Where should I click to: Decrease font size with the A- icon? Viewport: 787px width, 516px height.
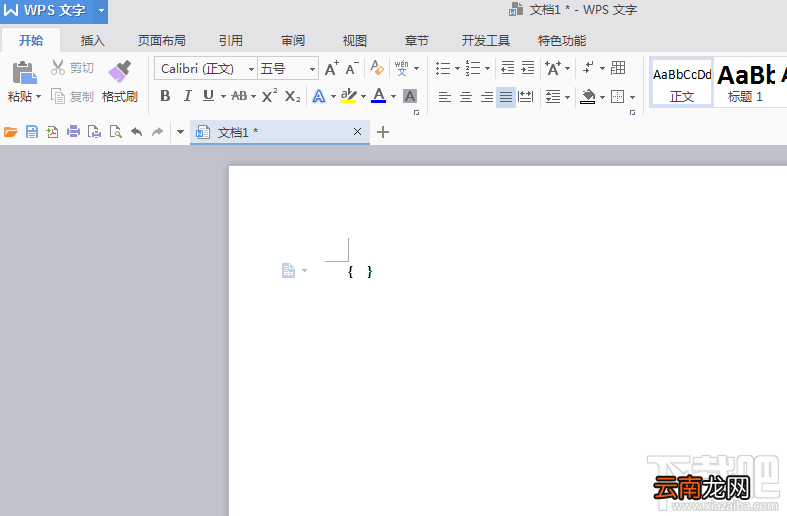352,68
